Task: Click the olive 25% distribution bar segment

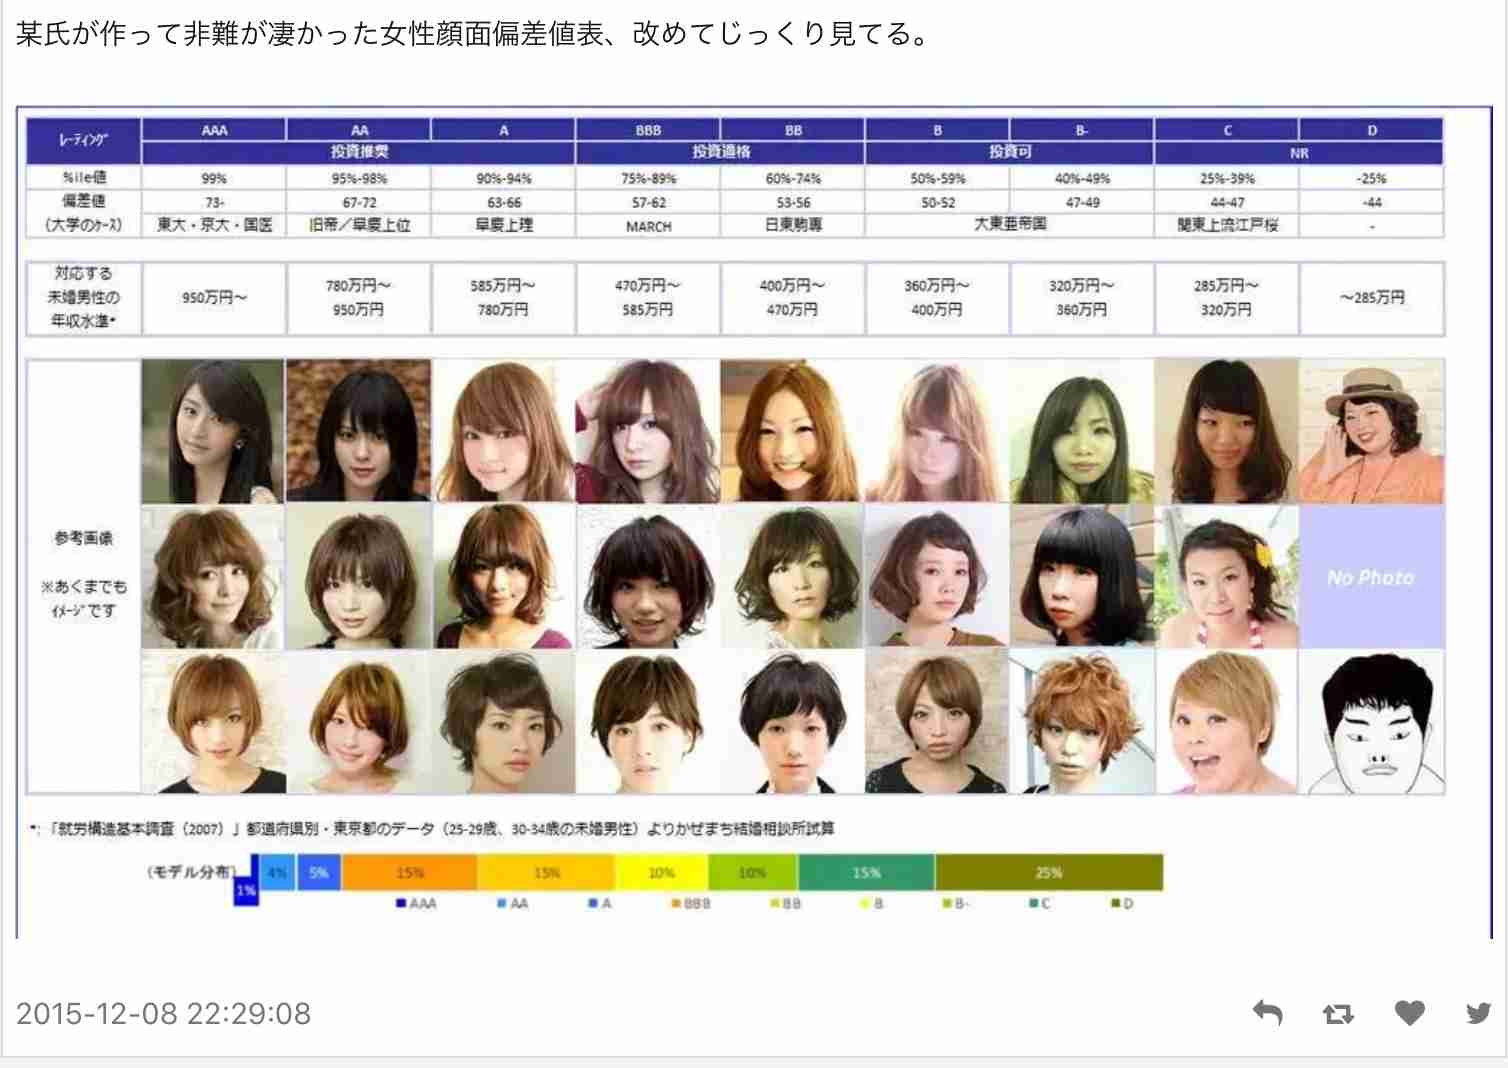Action: pos(1049,872)
